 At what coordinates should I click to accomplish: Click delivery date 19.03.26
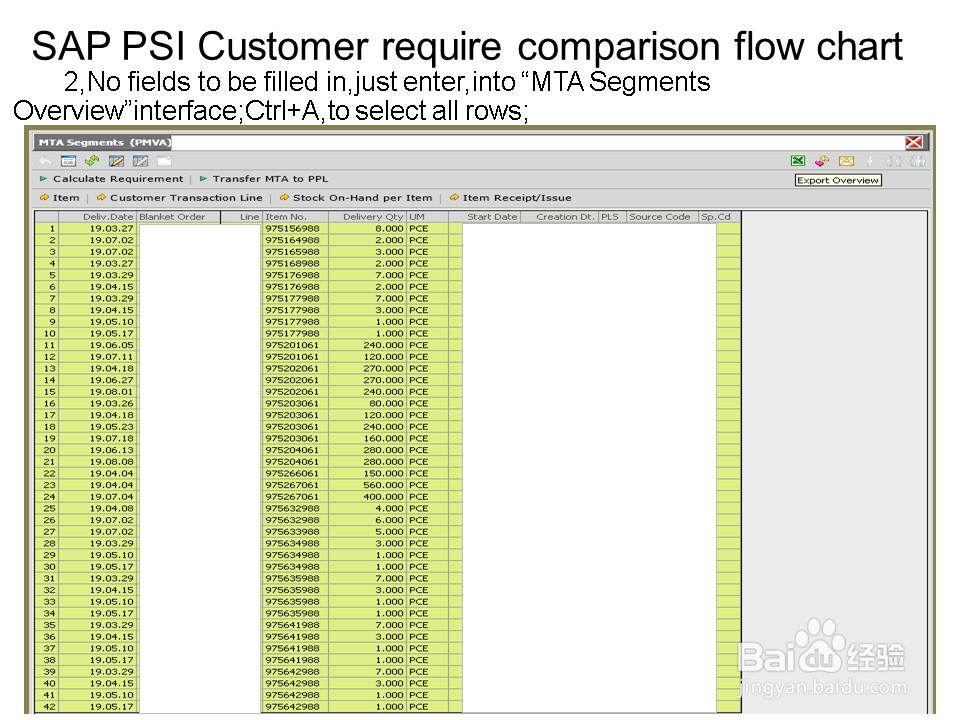(x=97, y=403)
